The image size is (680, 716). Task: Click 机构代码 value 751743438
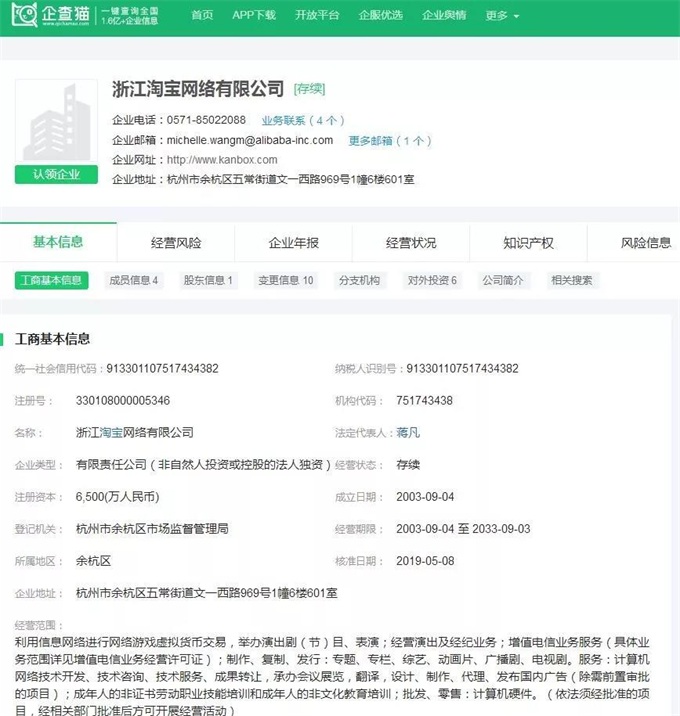tap(424, 400)
